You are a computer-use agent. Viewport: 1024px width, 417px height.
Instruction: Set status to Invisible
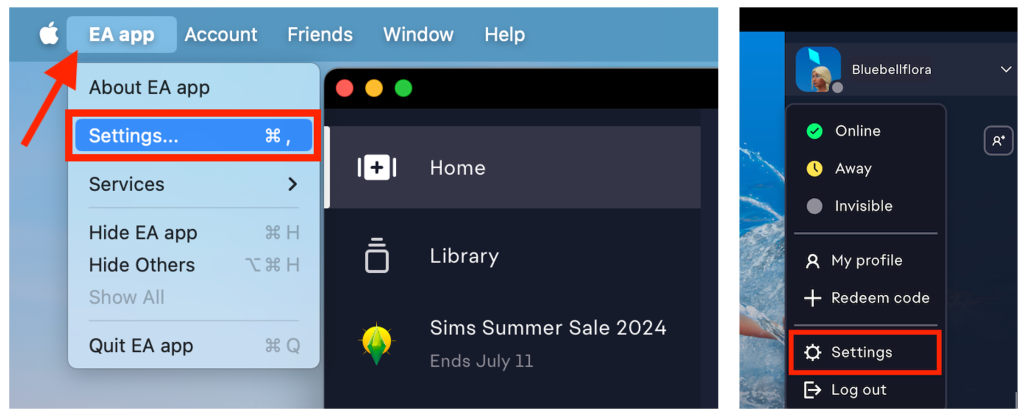865,206
